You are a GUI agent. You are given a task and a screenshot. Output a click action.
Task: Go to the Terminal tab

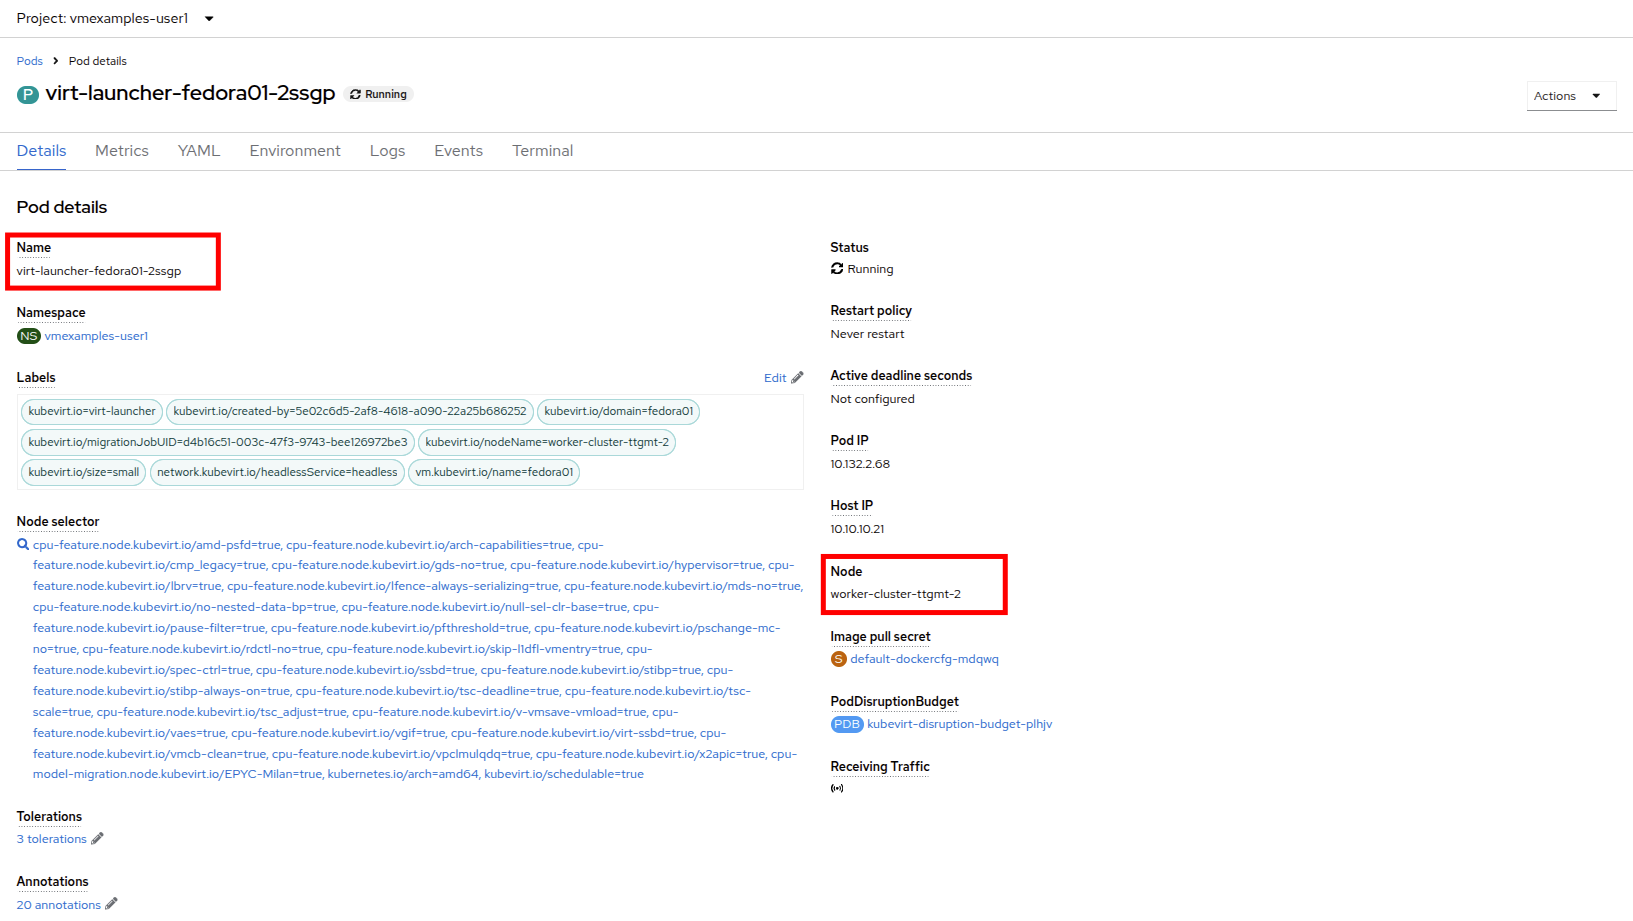(x=542, y=151)
